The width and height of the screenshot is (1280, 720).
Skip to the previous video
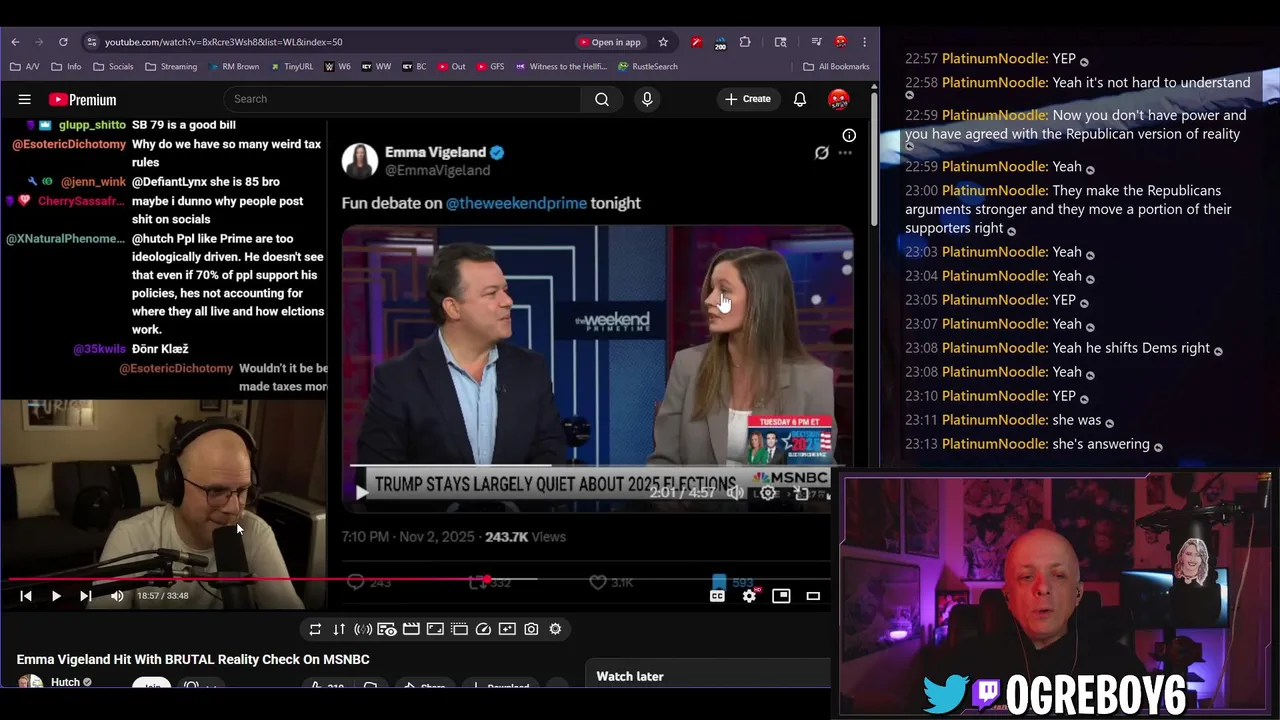coord(26,596)
